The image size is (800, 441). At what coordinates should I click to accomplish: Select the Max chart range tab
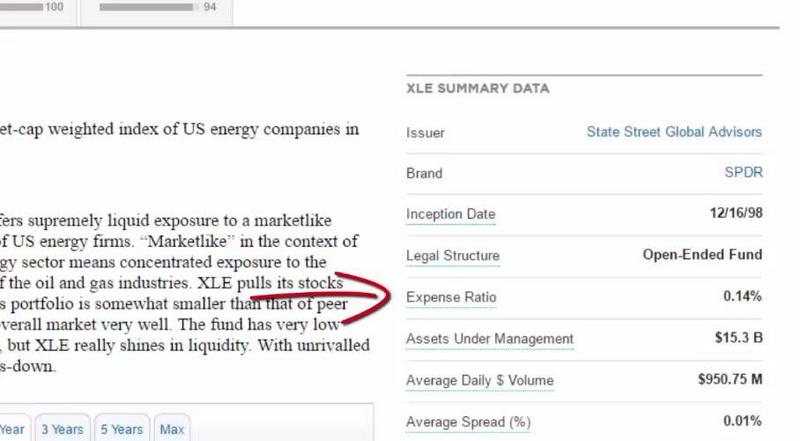coord(172,429)
